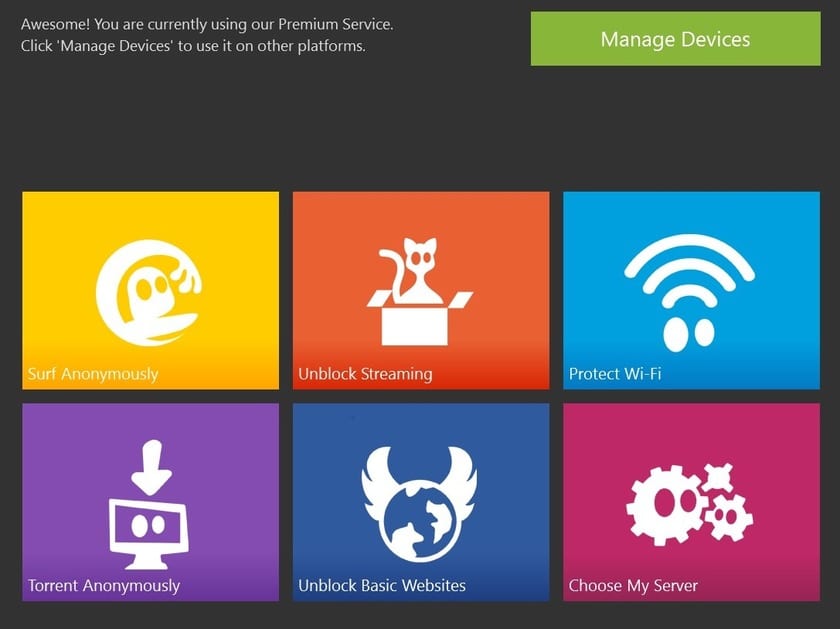Select the winged globe icon

[x=419, y=504]
